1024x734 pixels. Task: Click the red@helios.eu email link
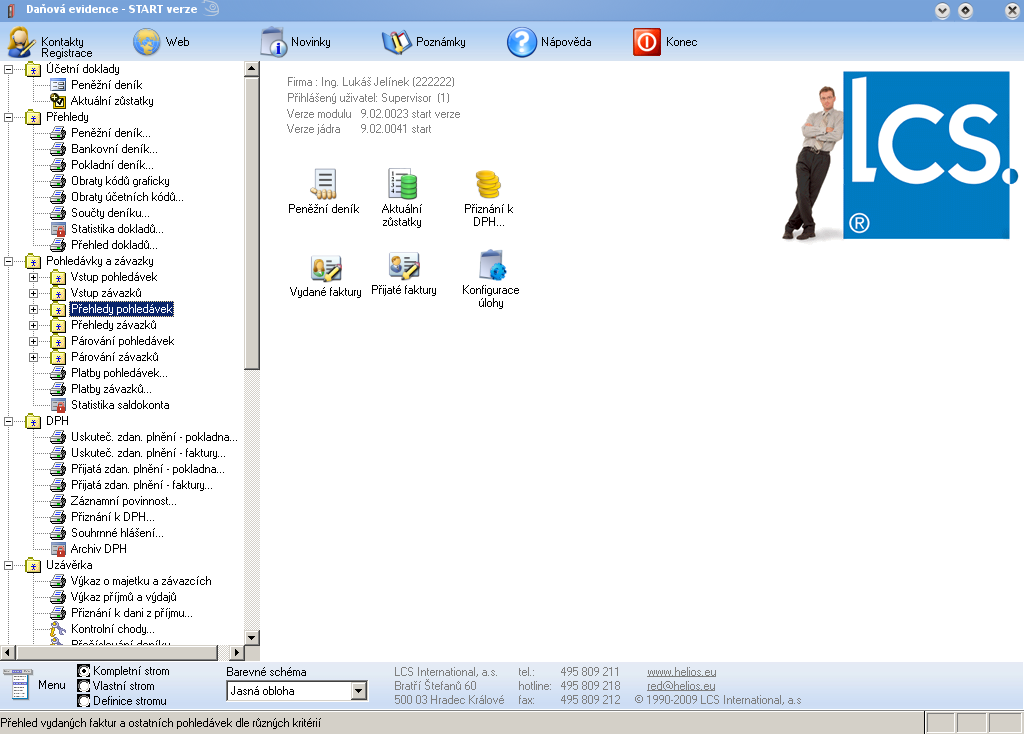click(681, 686)
